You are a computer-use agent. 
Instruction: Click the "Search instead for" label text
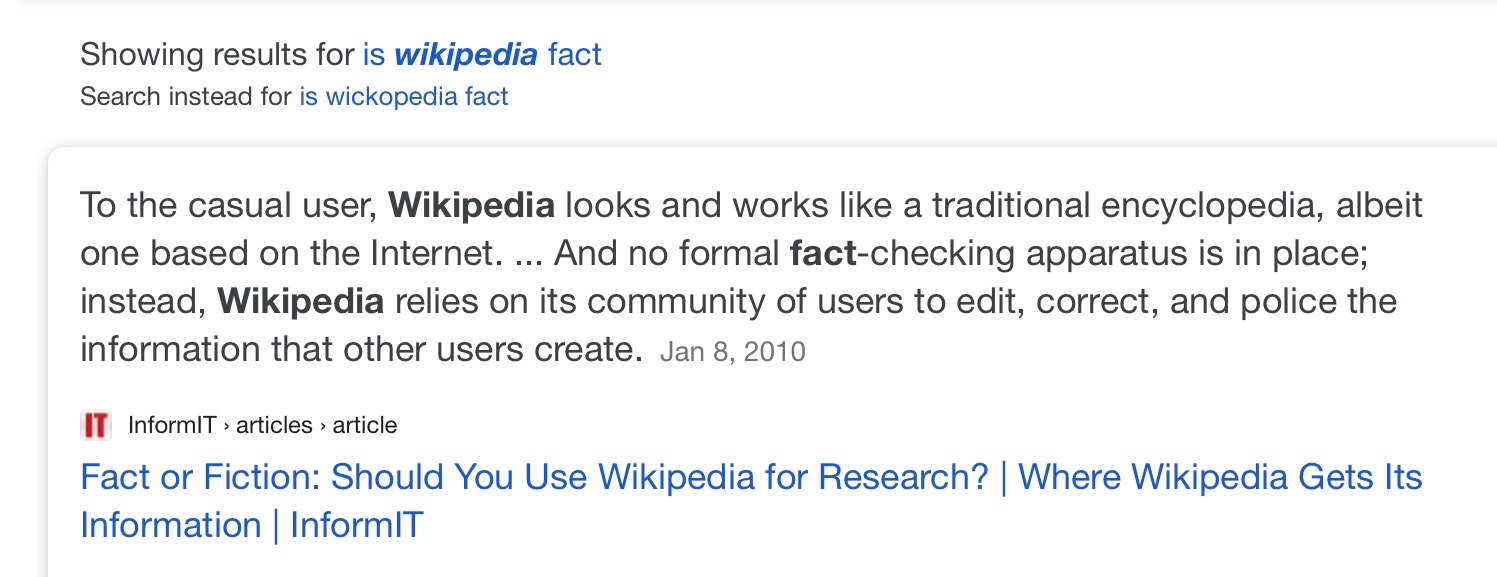[x=186, y=97]
